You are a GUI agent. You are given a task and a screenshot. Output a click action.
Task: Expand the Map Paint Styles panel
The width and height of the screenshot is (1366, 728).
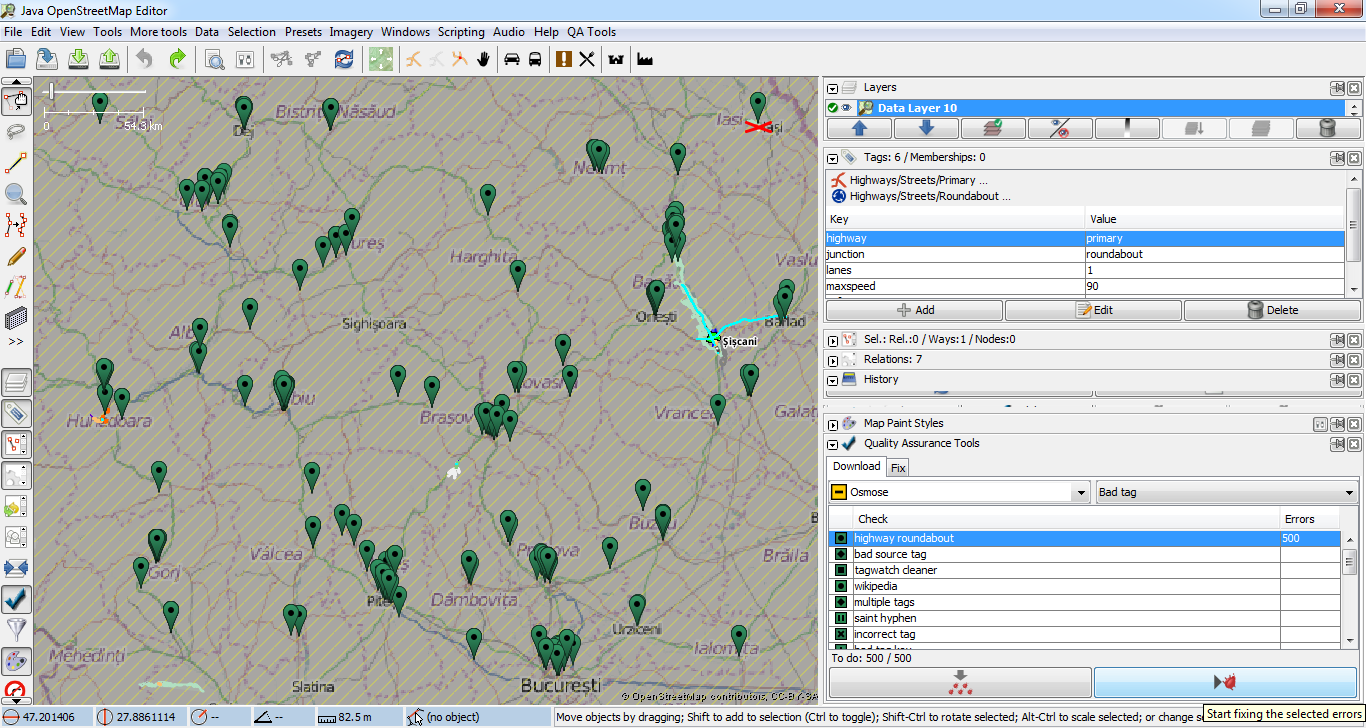[832, 424]
